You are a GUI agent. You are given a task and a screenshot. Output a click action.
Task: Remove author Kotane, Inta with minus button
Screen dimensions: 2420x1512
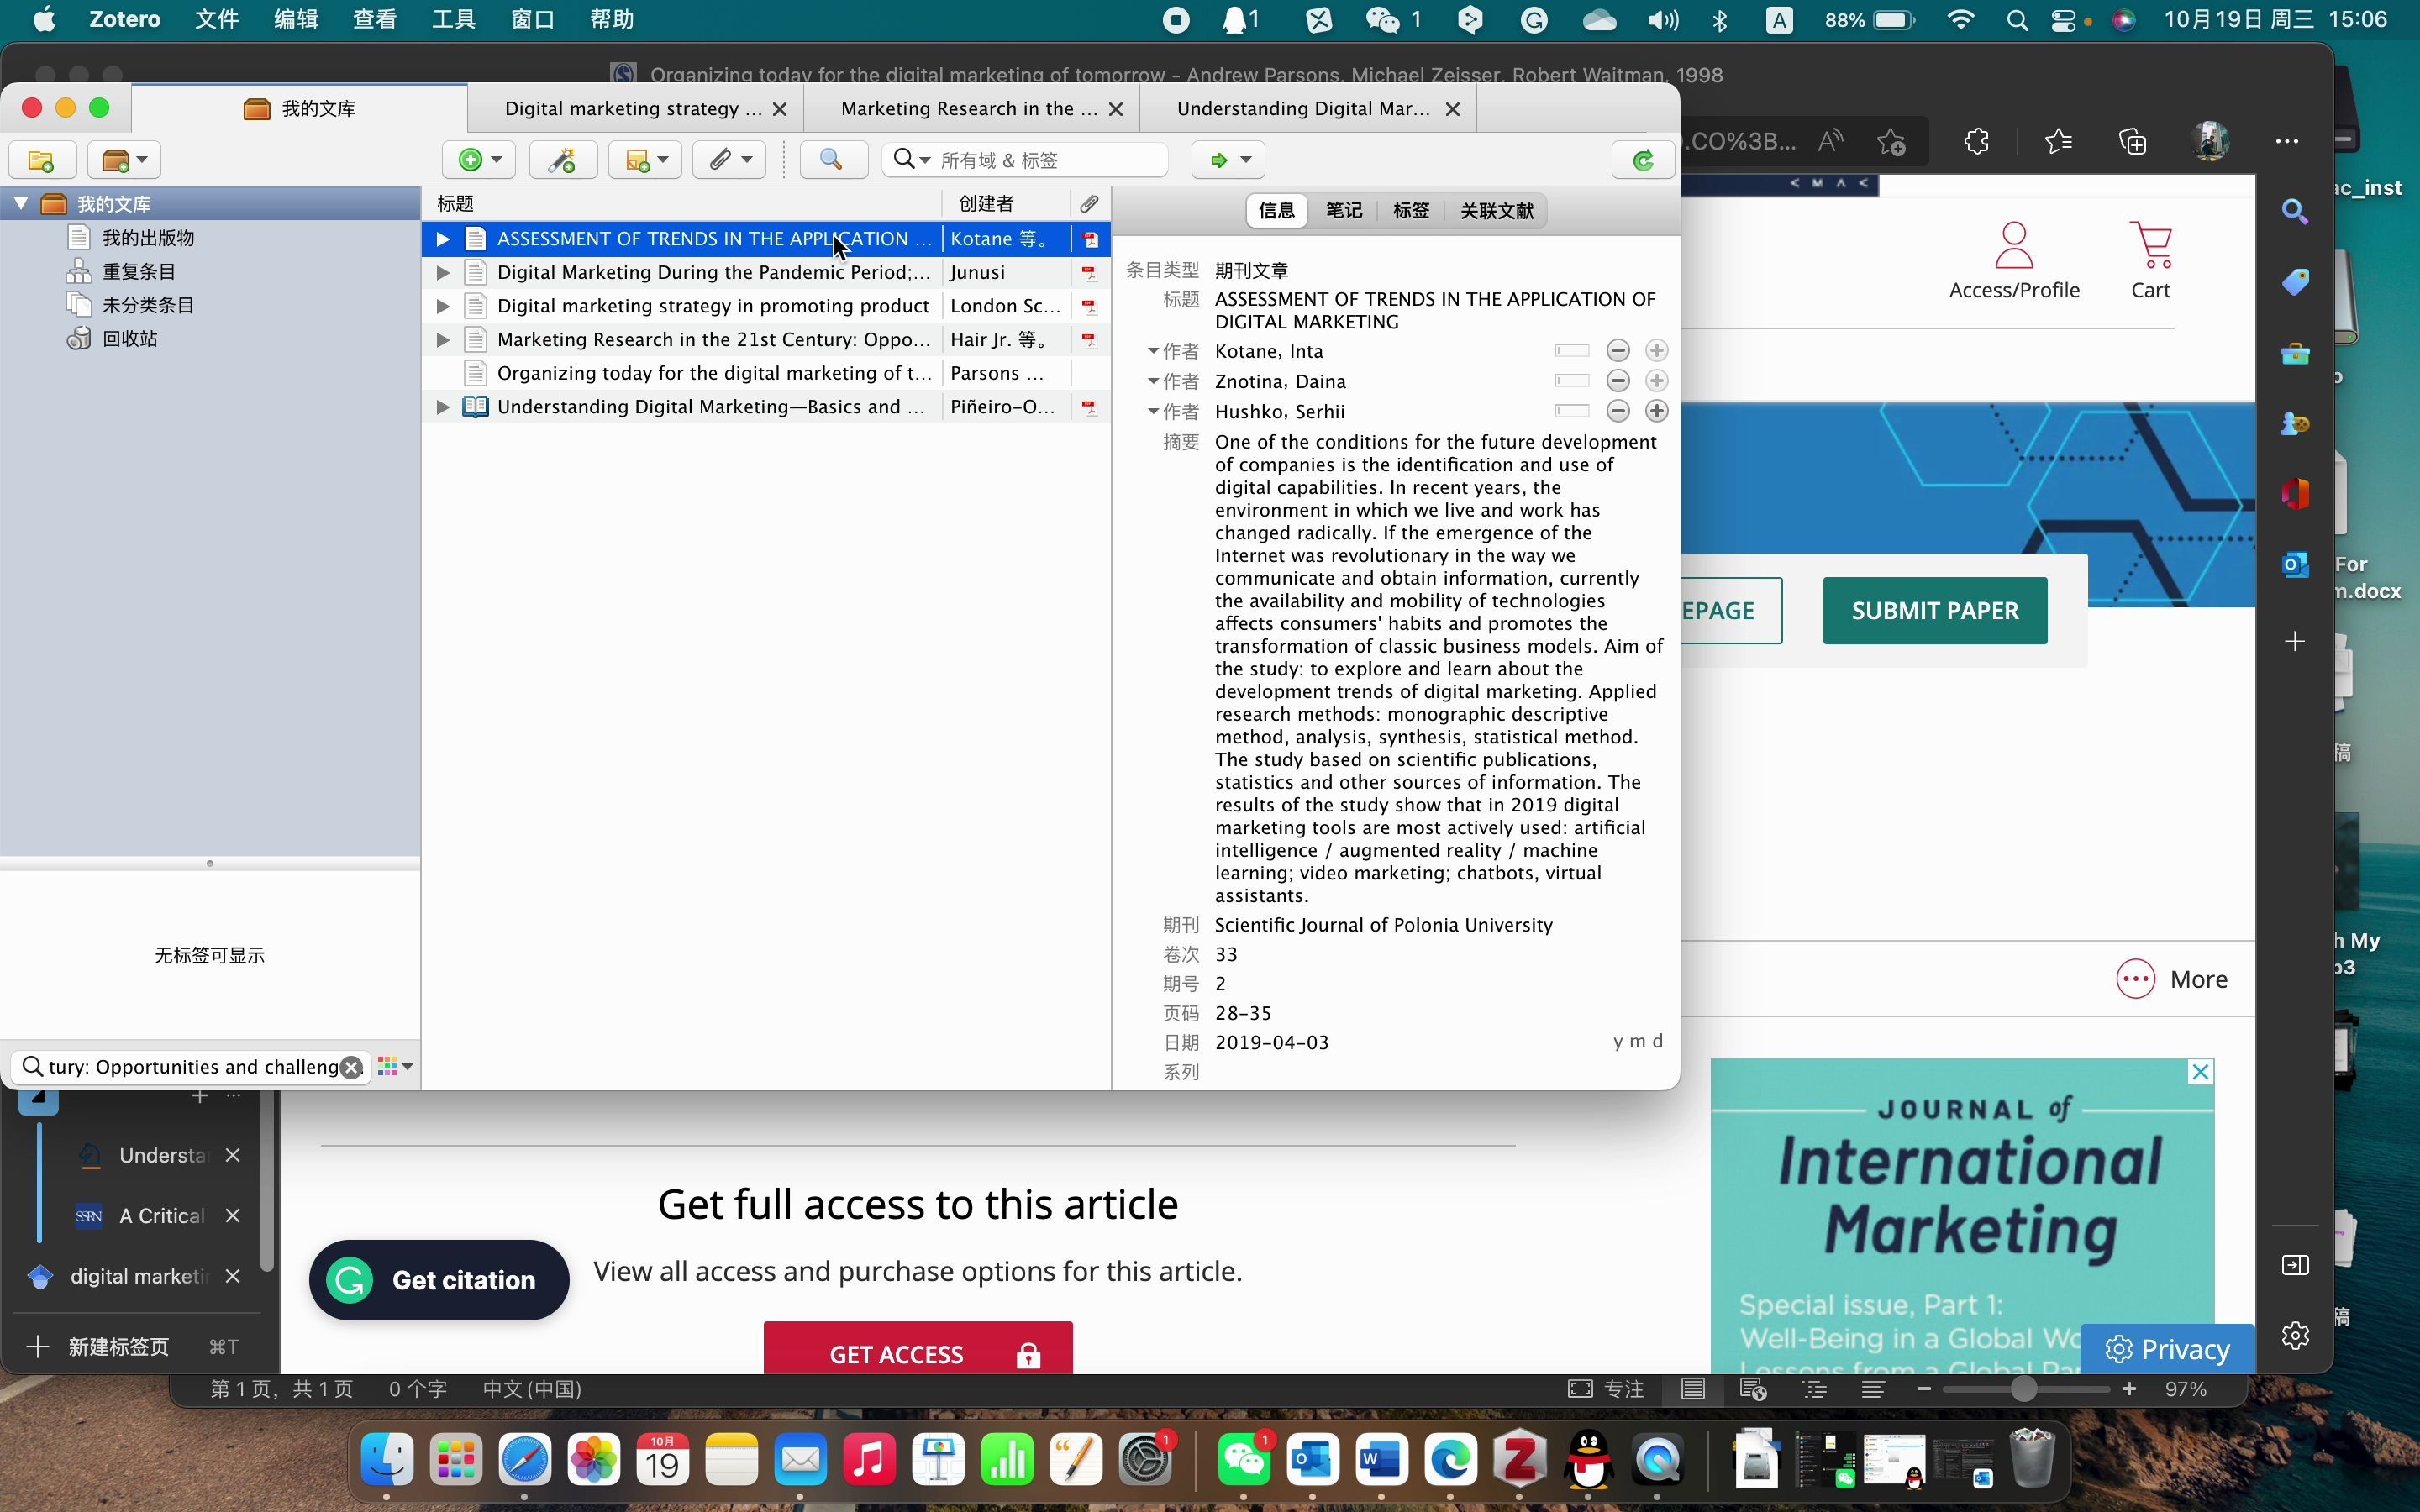1618,351
